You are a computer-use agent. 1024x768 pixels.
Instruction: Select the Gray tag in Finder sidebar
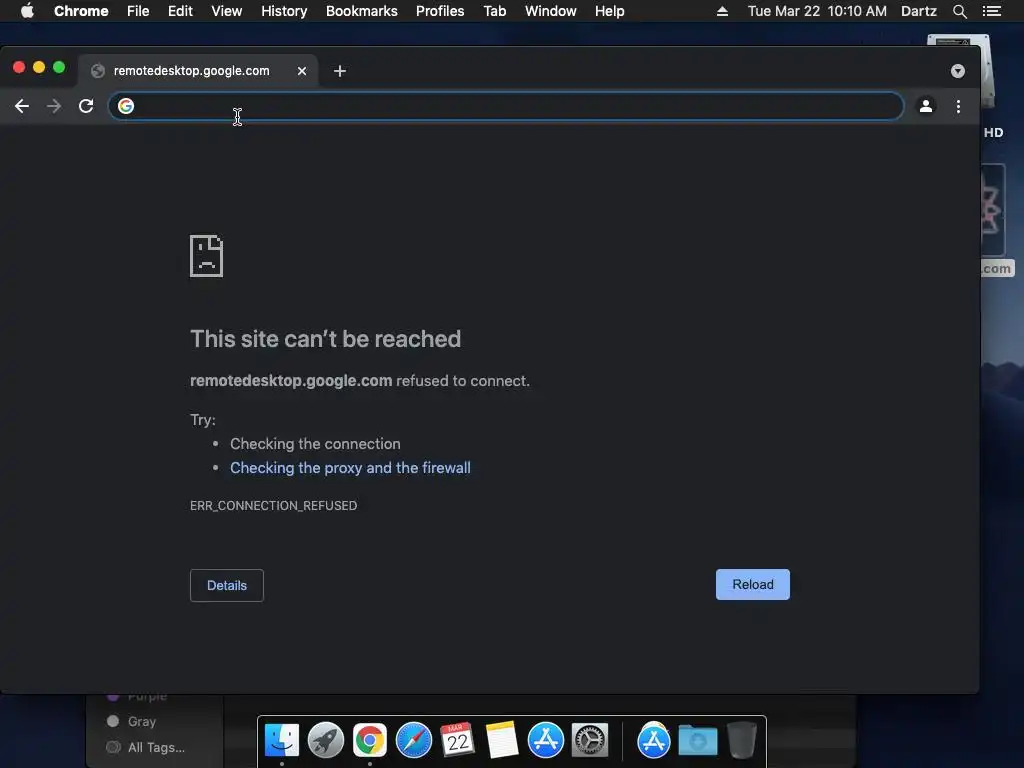pyautogui.click(x=142, y=722)
